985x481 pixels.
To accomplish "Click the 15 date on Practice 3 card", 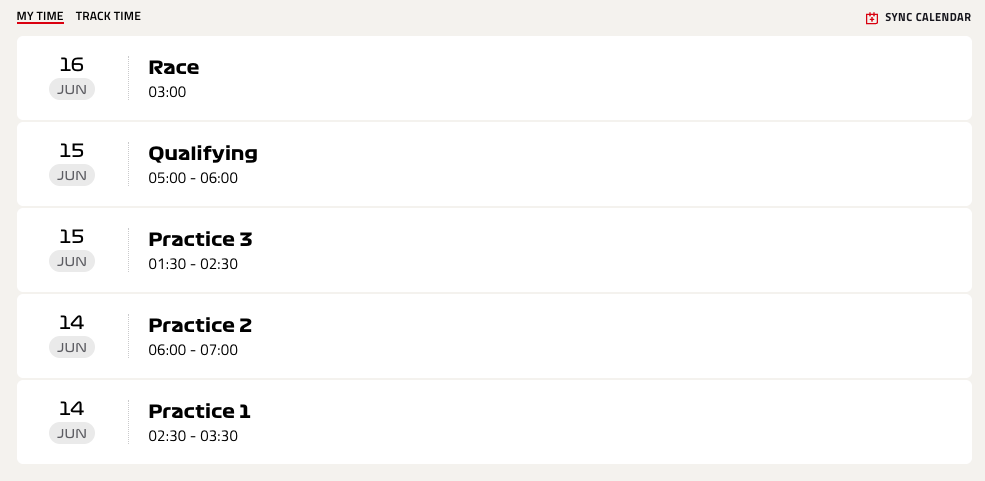I will pyautogui.click(x=72, y=236).
